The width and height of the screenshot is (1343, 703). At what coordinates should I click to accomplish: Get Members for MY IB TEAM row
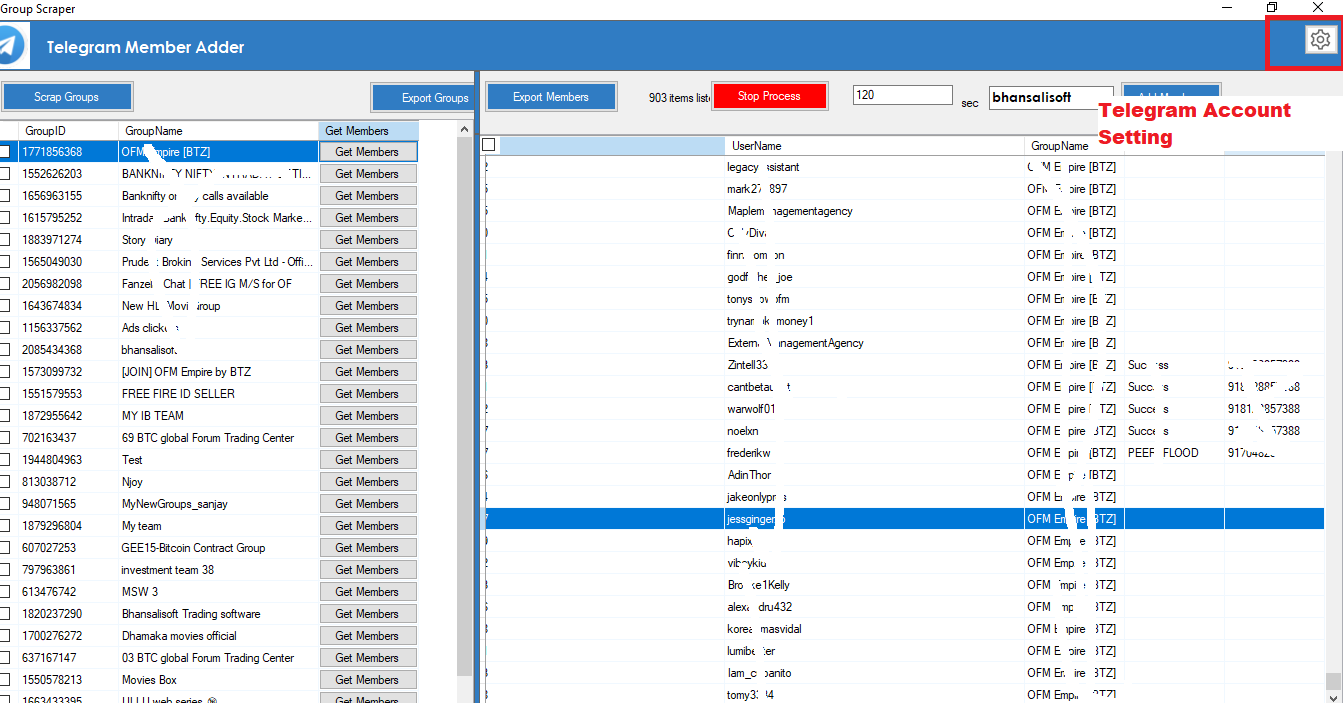(x=367, y=416)
